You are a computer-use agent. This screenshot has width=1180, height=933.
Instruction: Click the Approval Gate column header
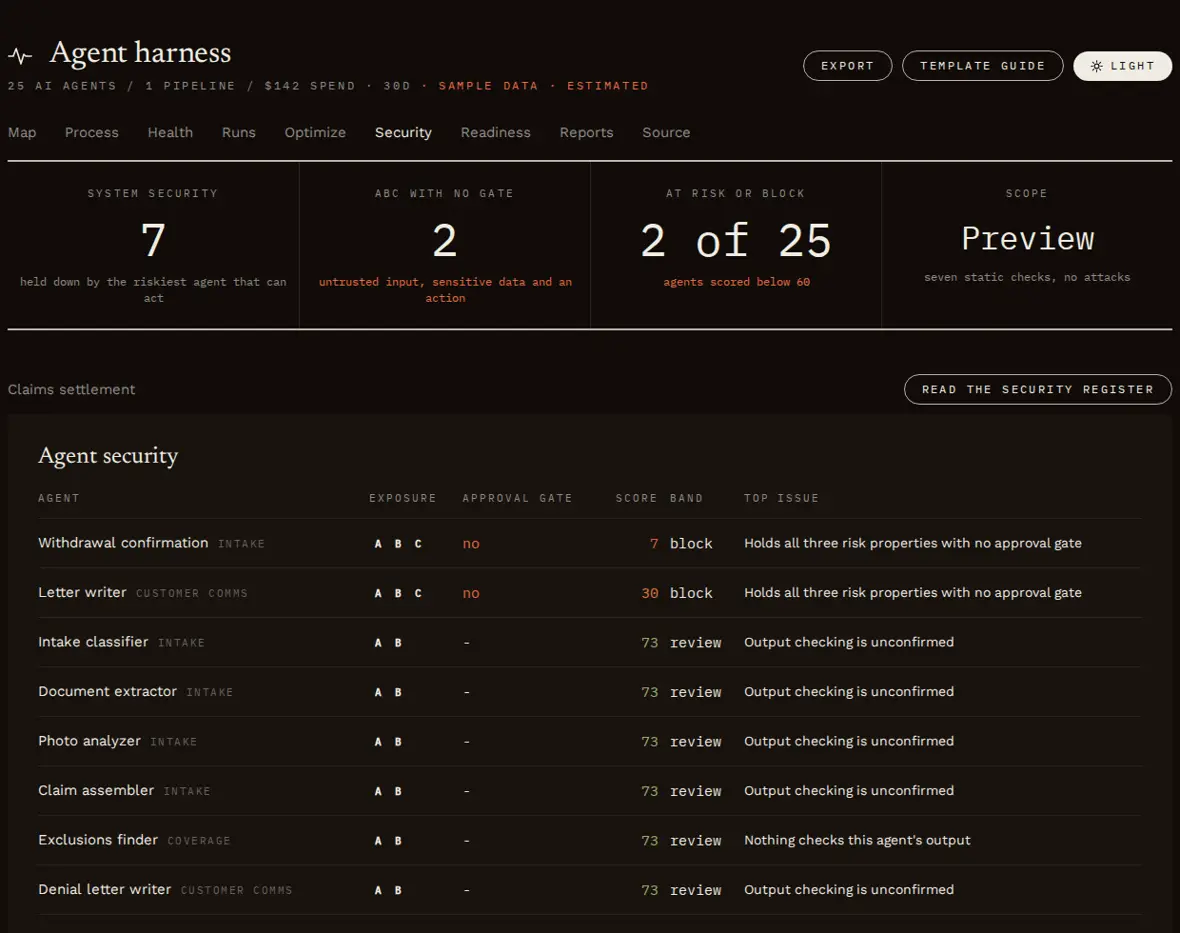point(517,498)
